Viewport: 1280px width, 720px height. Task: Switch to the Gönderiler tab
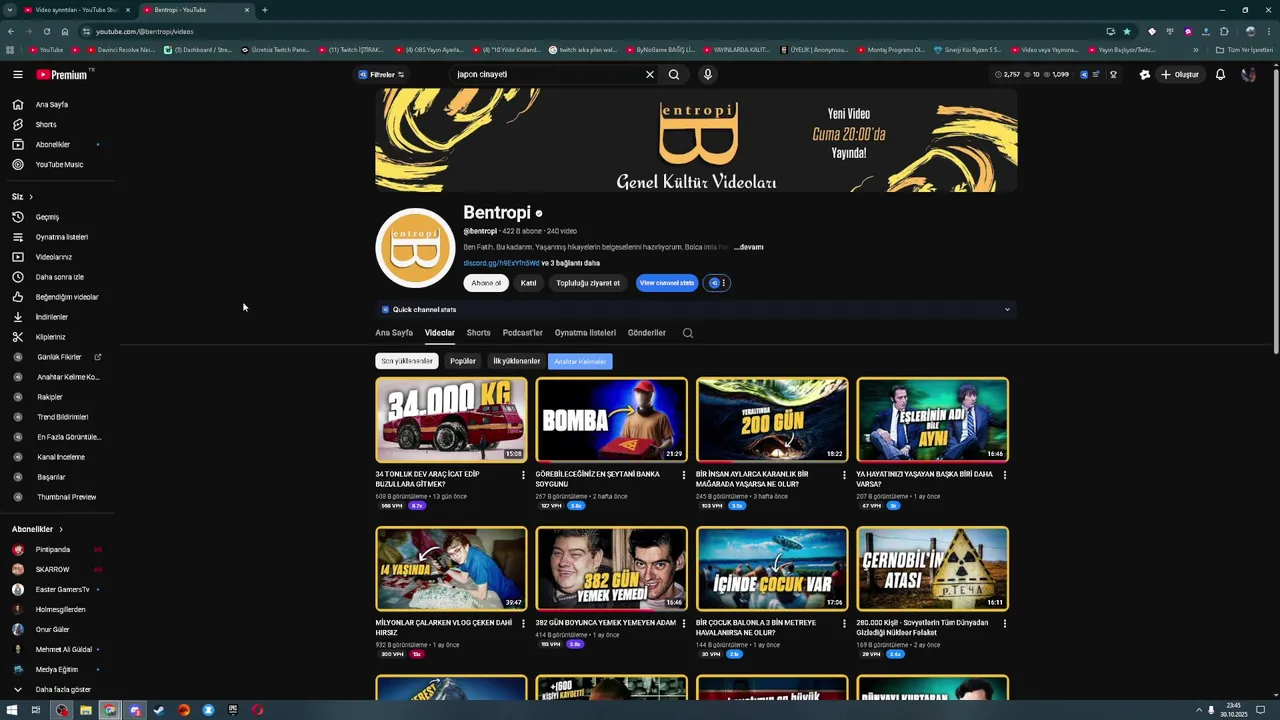[647, 333]
